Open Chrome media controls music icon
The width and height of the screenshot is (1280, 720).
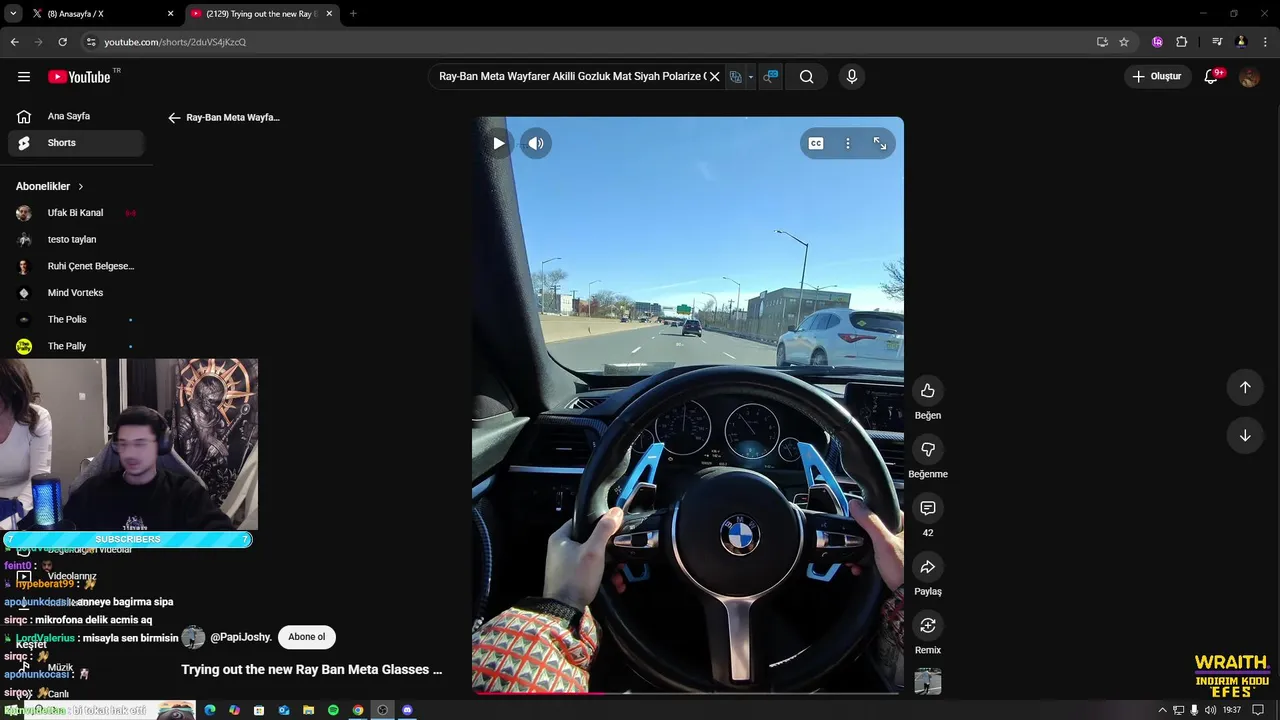pos(1217,42)
